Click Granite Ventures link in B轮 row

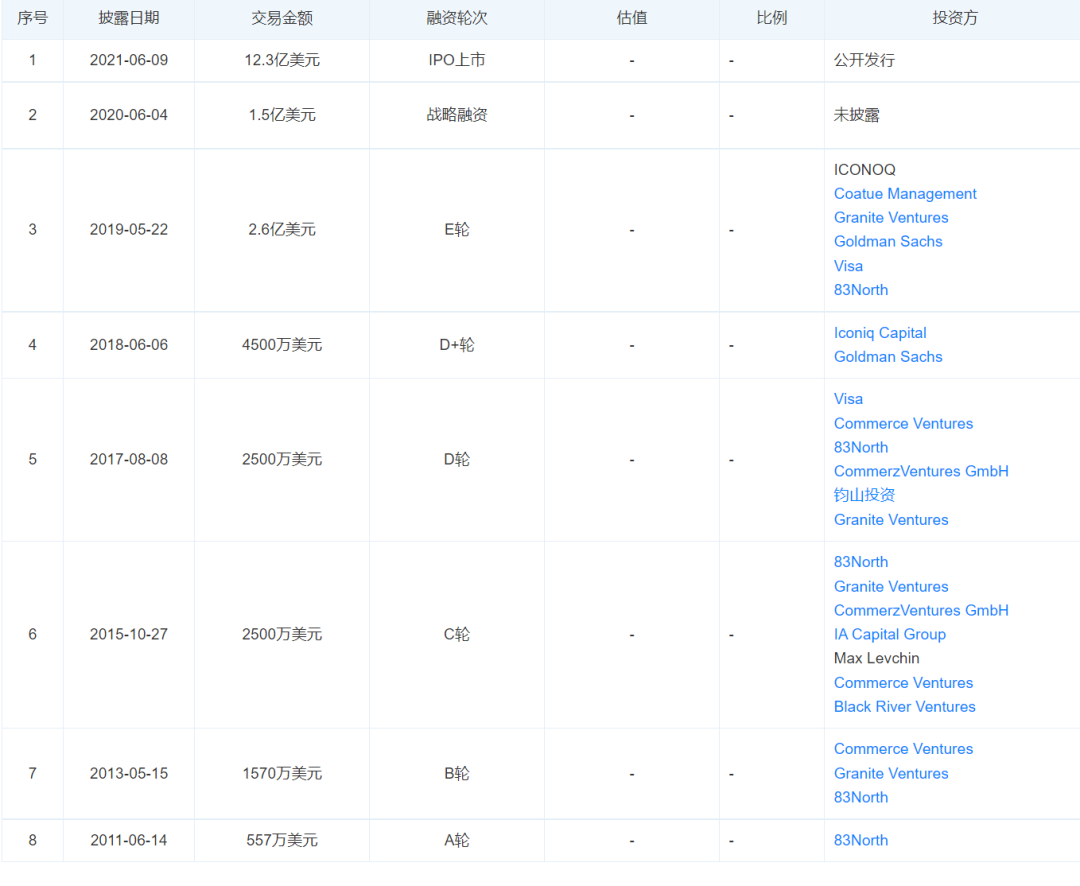[891, 774]
